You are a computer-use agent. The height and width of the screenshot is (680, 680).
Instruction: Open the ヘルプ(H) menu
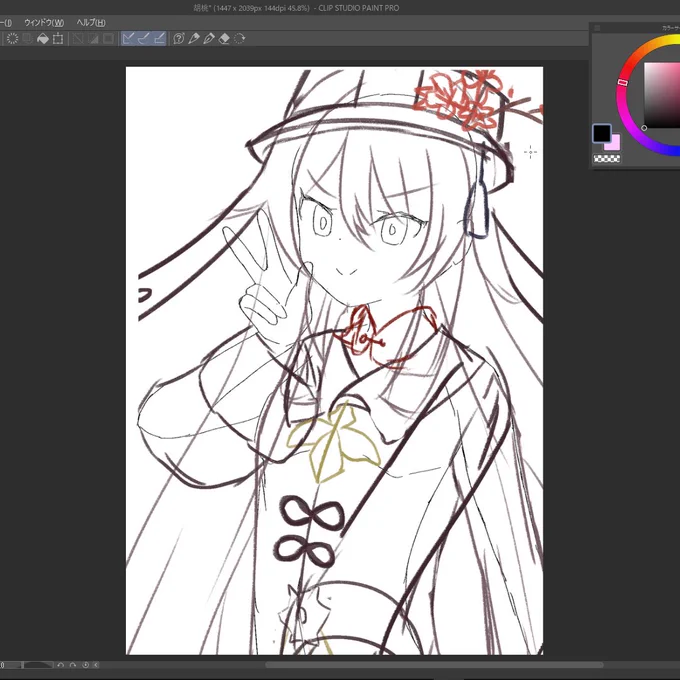click(x=91, y=23)
